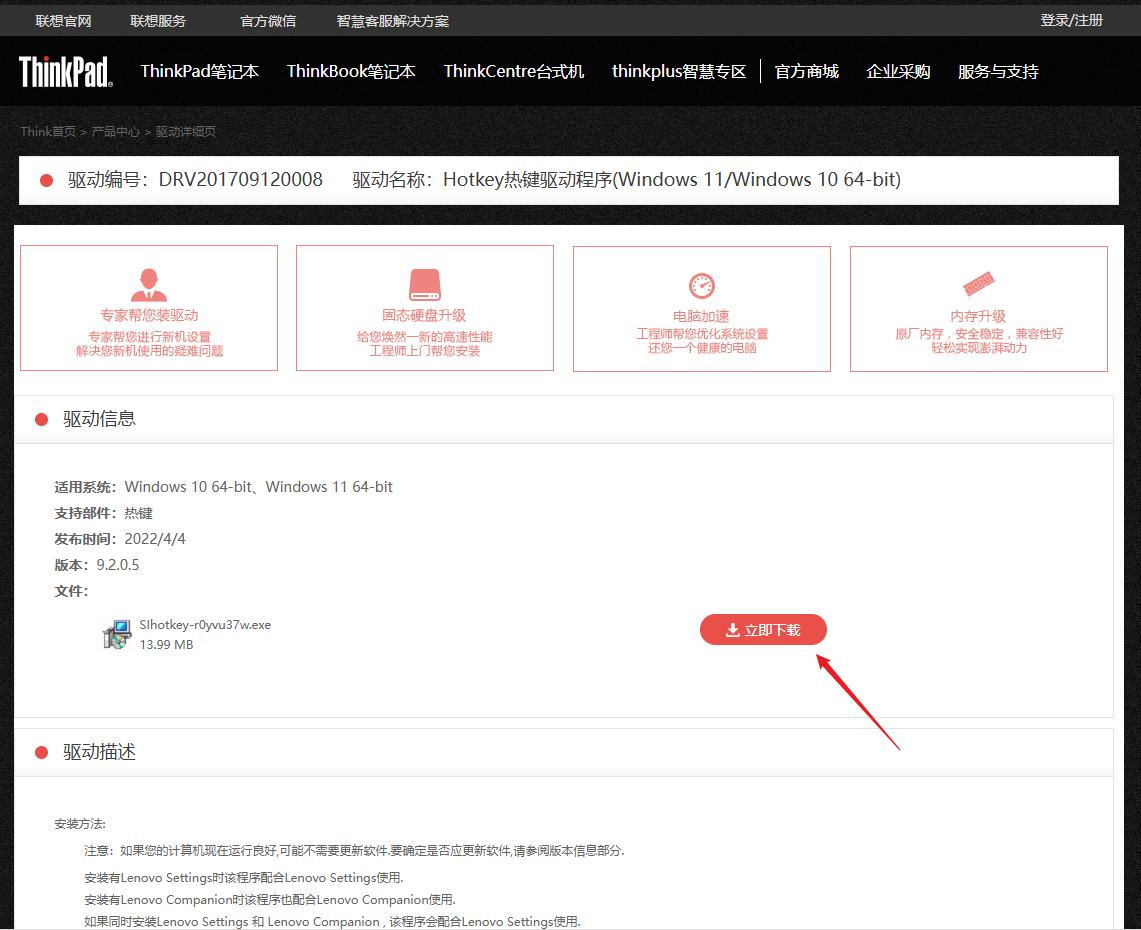Open 联想服务 link

pyautogui.click(x=158, y=21)
